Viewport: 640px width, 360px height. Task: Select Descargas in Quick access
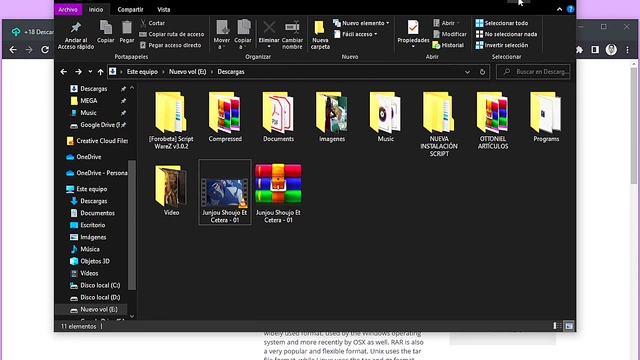pyautogui.click(x=93, y=89)
